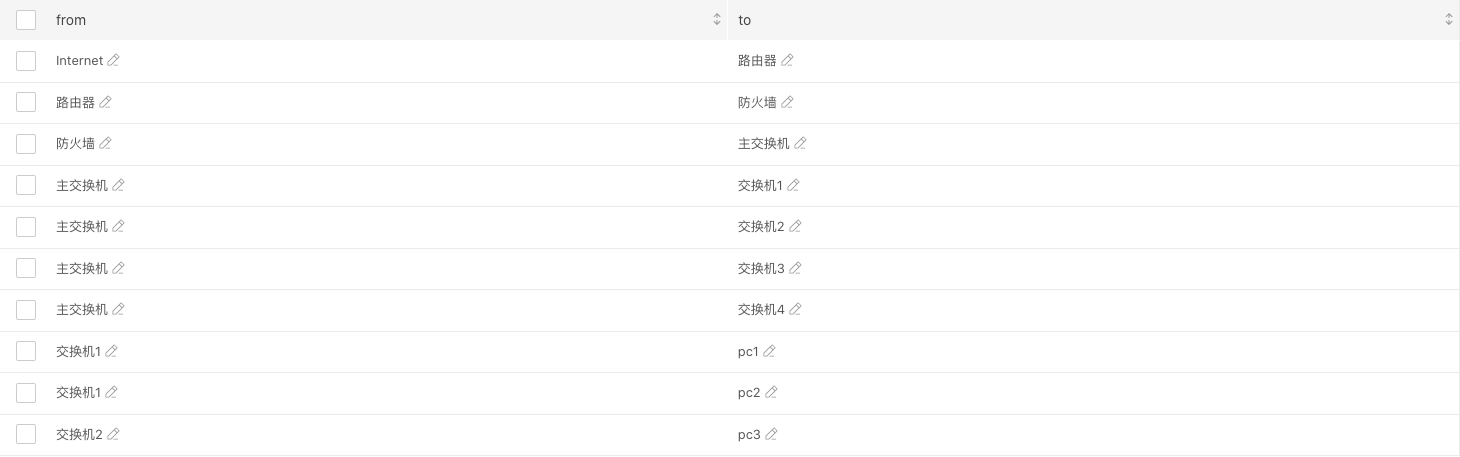Click the from column header
This screenshot has height=457, width=1460.
click(x=71, y=20)
